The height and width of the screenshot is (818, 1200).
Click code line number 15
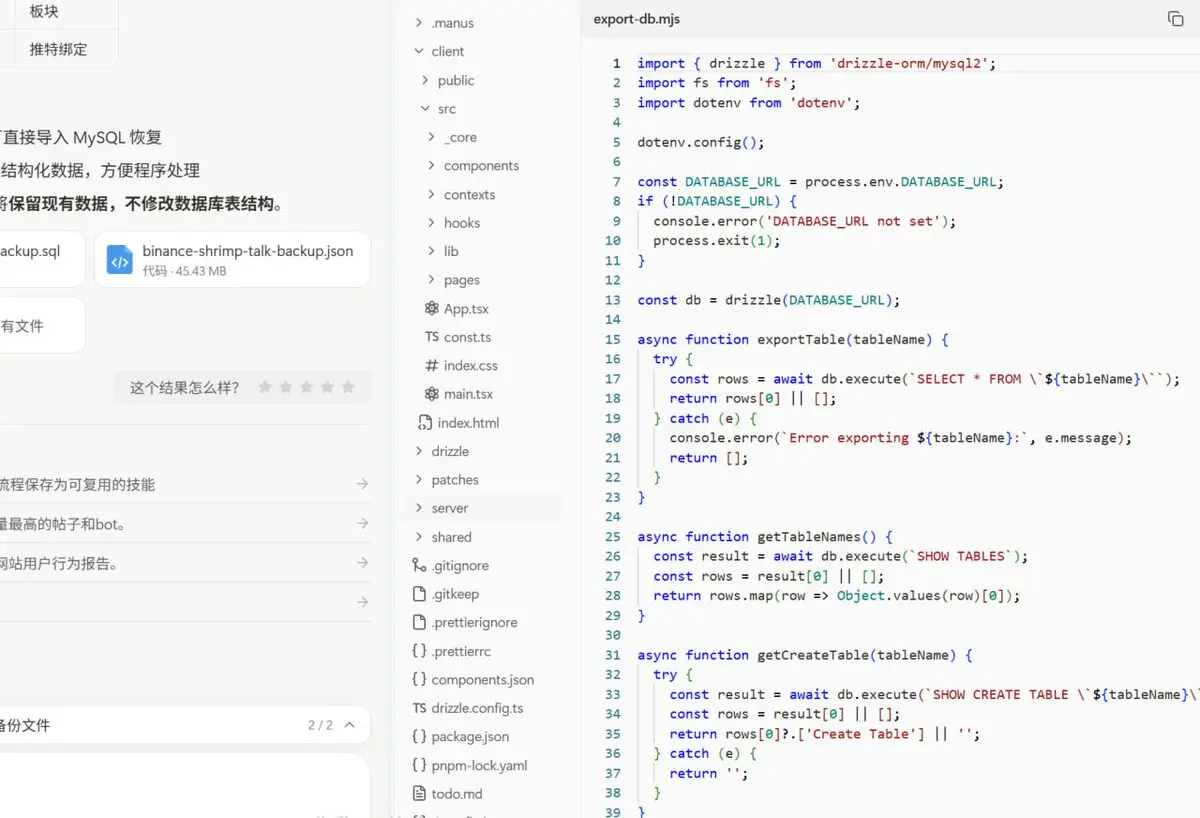(x=613, y=339)
